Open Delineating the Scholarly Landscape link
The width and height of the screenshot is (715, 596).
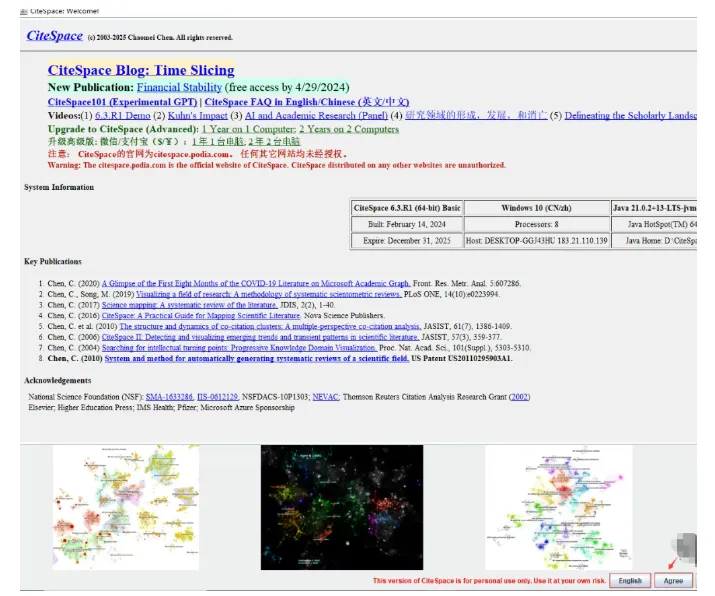tap(631, 116)
